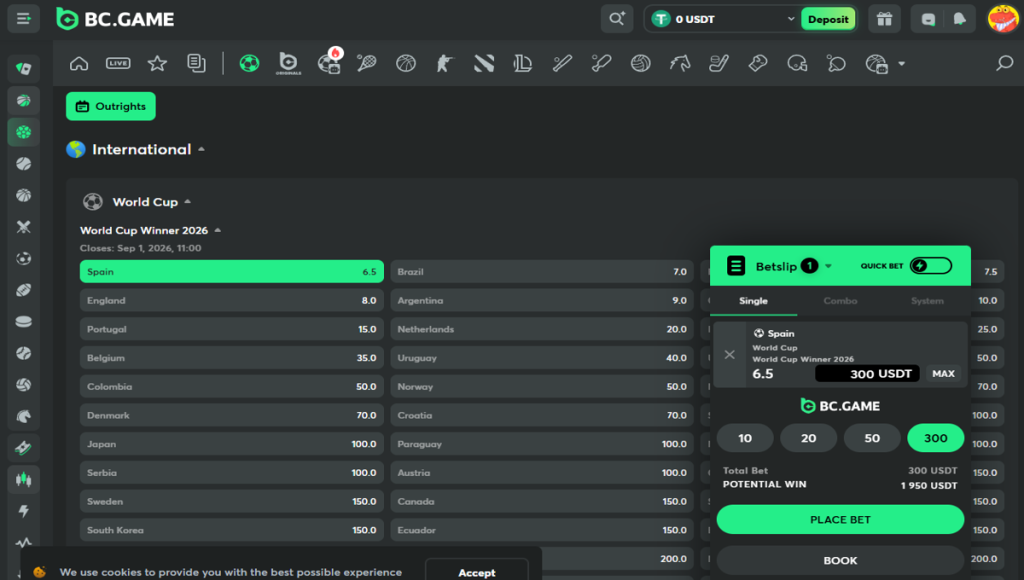
Task: Open the favorites star icon
Action: click(157, 63)
